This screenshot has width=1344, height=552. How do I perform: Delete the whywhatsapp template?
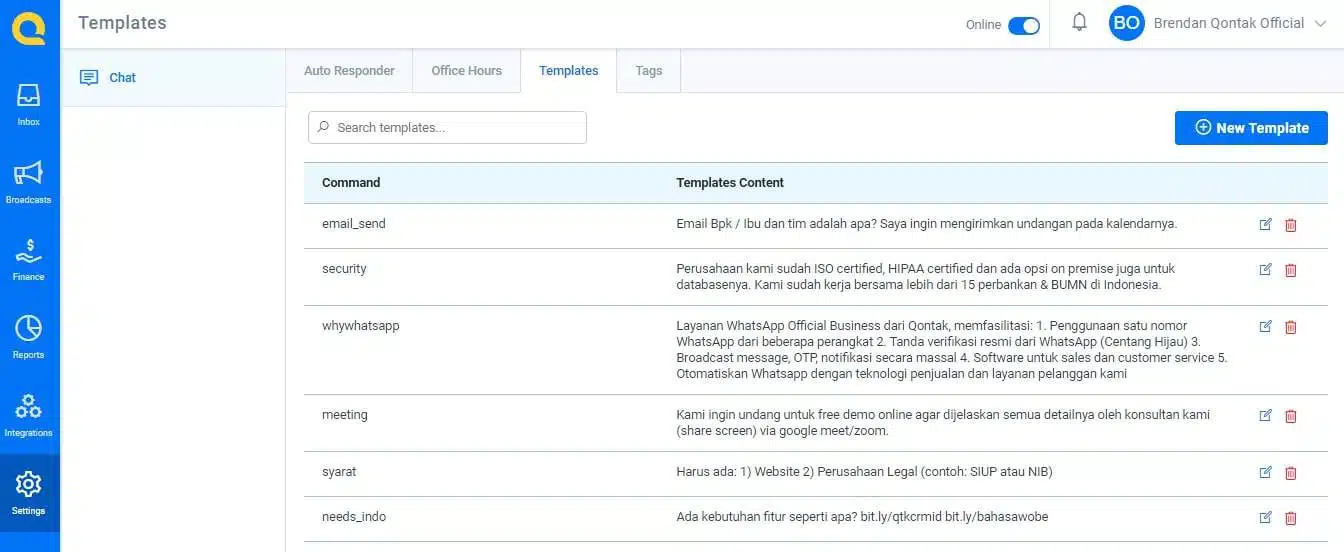coord(1290,327)
